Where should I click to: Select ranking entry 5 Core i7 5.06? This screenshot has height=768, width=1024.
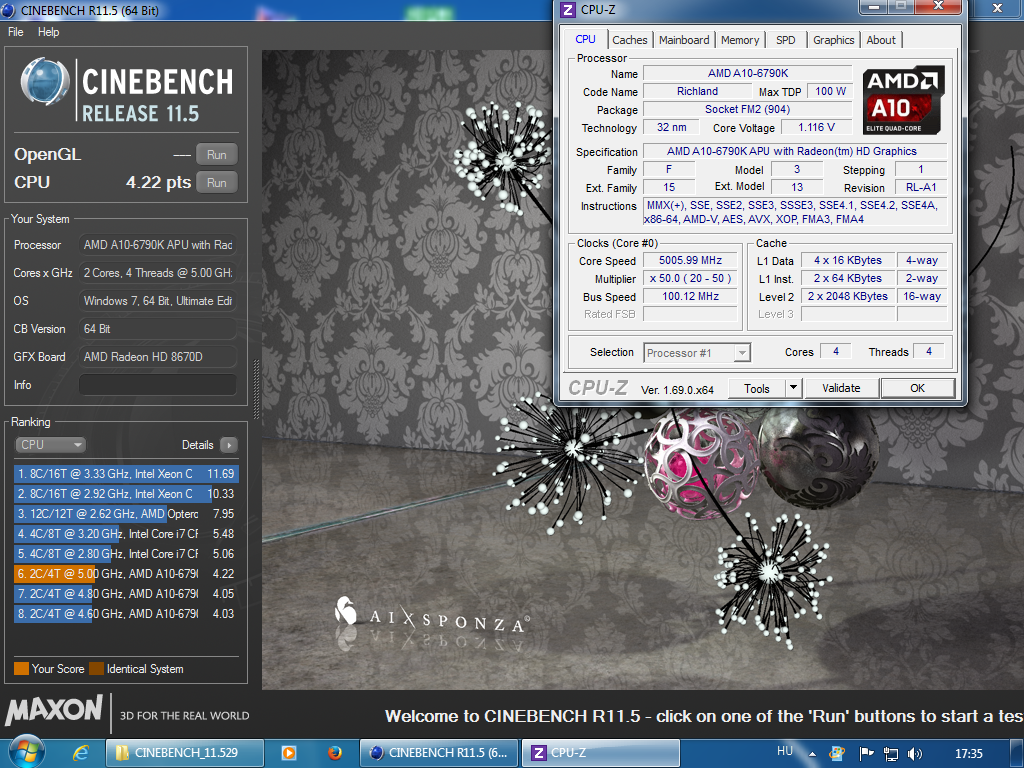[x=125, y=554]
